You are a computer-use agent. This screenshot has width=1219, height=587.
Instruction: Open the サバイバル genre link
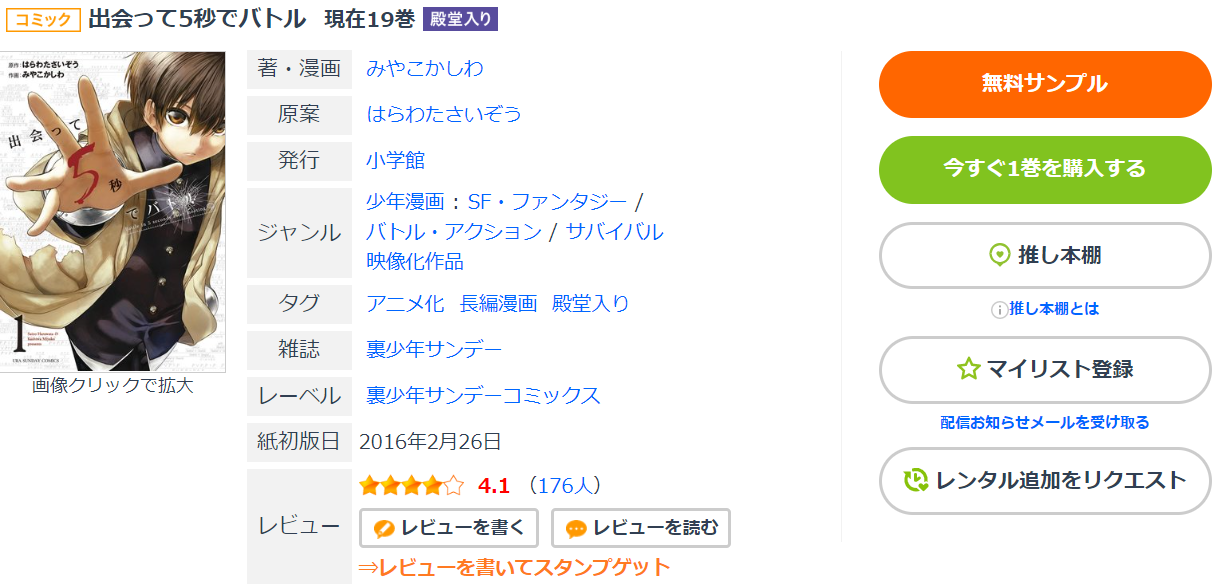pos(614,232)
